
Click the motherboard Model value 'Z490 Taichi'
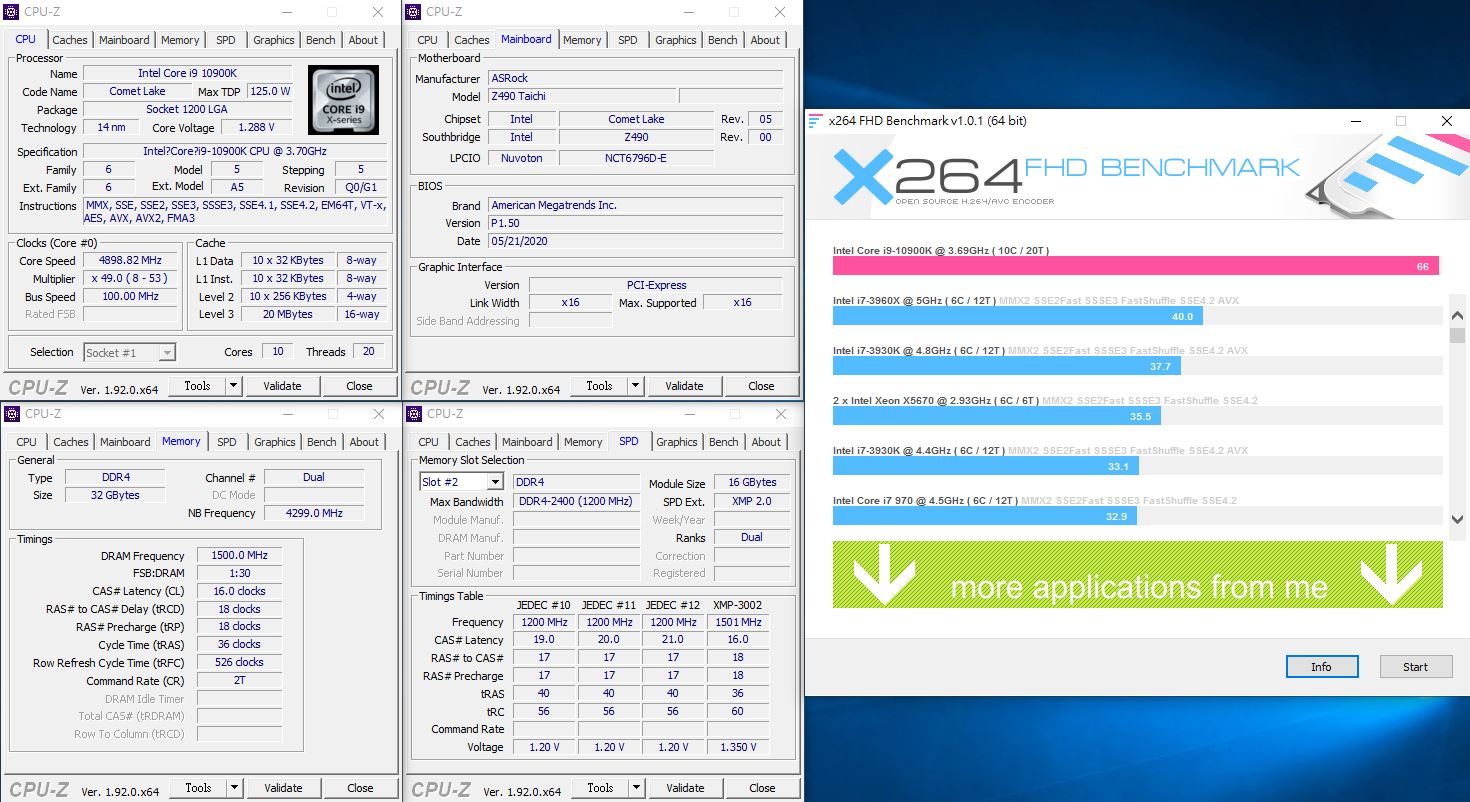[581, 97]
